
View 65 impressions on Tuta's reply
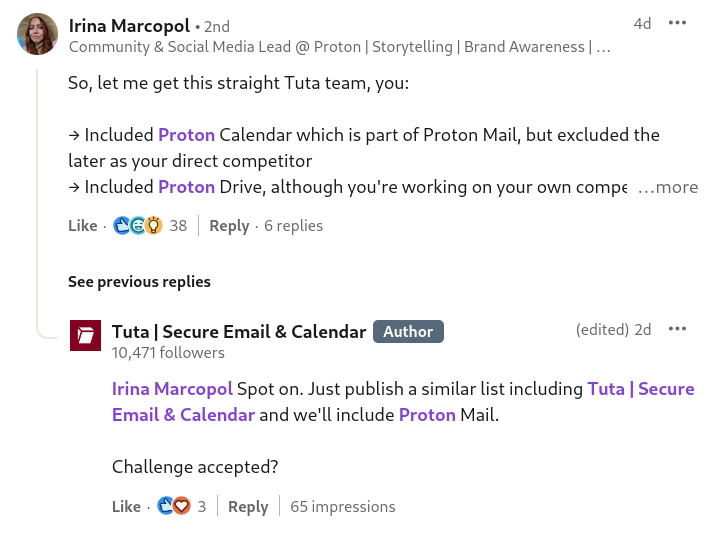[342, 507]
